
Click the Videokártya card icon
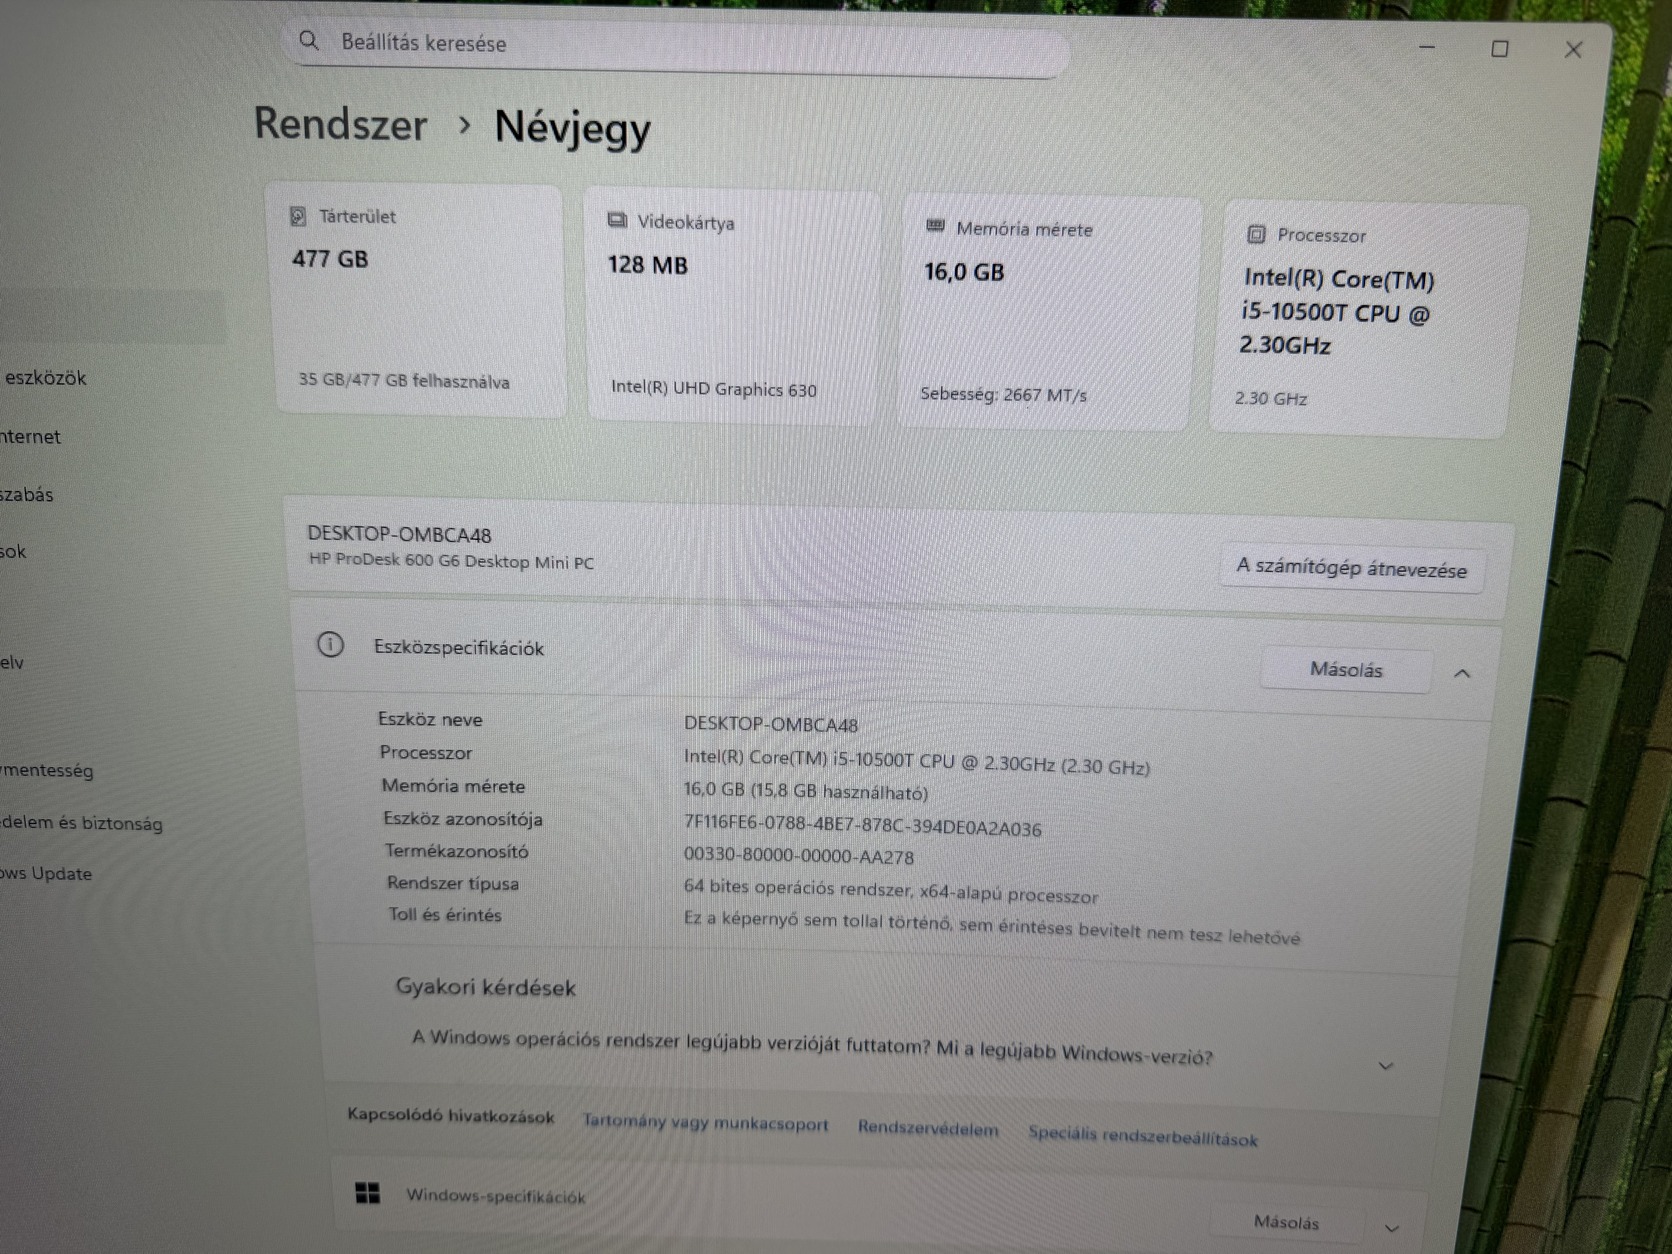tap(617, 220)
